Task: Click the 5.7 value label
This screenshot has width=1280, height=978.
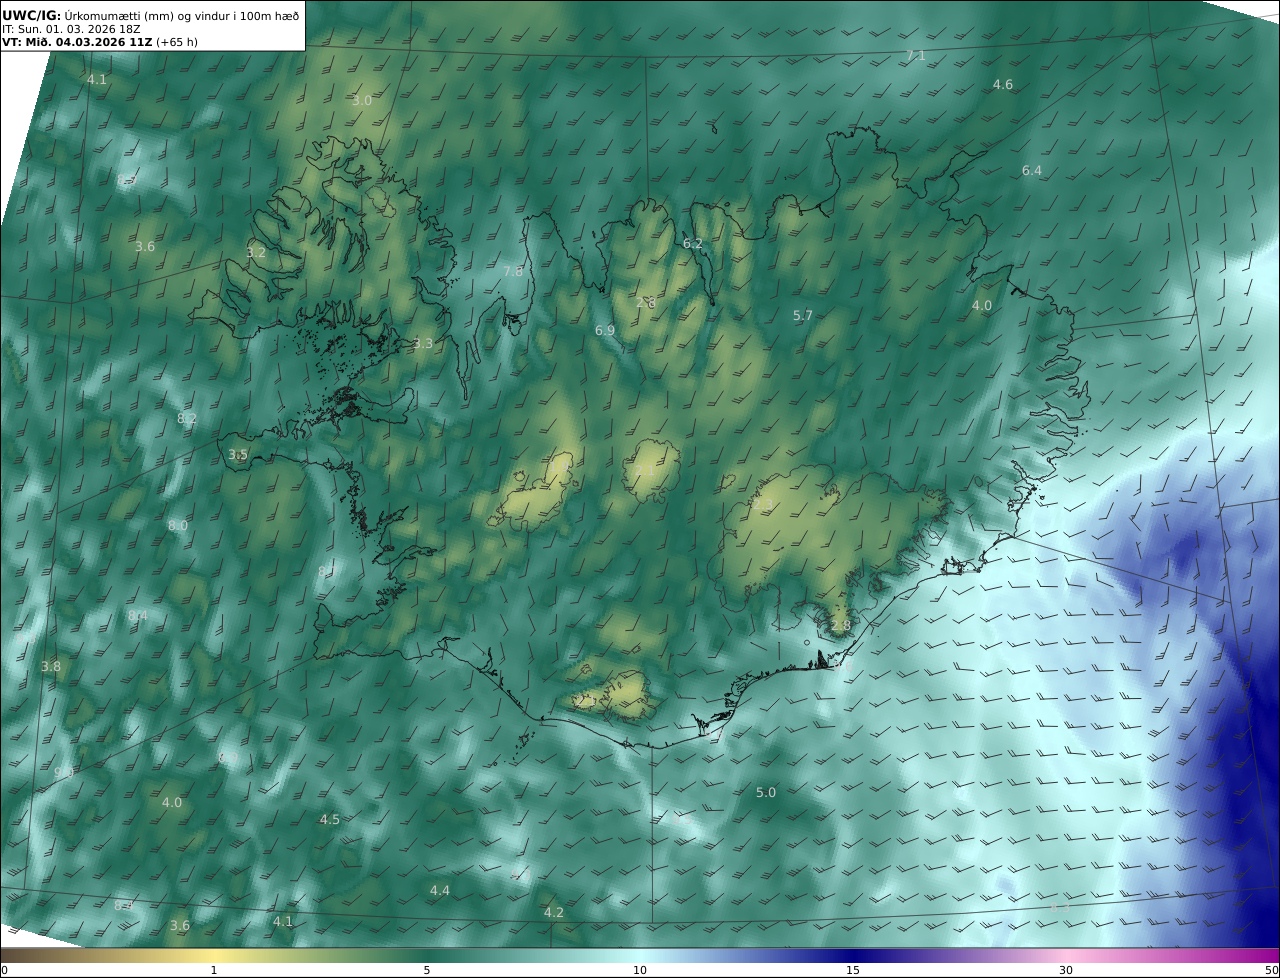Action: 803,316
